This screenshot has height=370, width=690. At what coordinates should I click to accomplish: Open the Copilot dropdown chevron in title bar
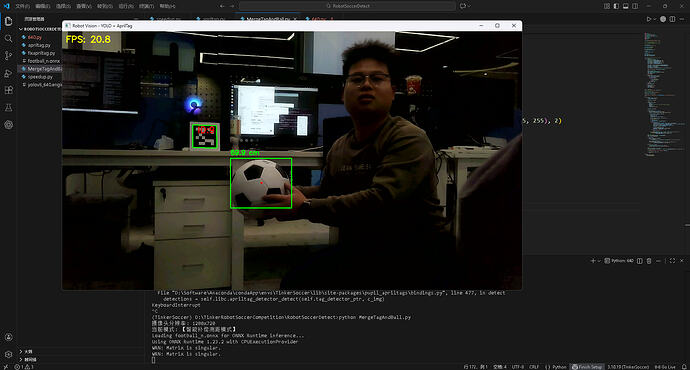click(x=469, y=6)
